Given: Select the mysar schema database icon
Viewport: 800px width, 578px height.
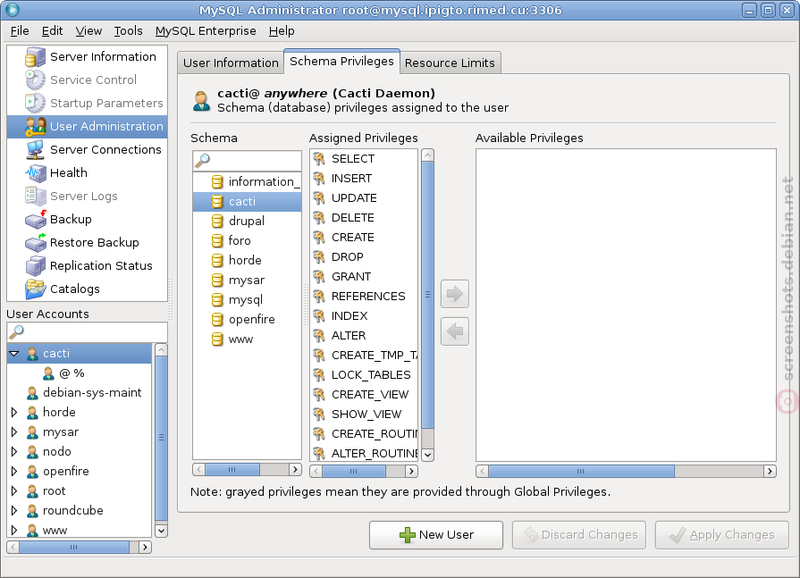Looking at the screenshot, I should (217, 280).
